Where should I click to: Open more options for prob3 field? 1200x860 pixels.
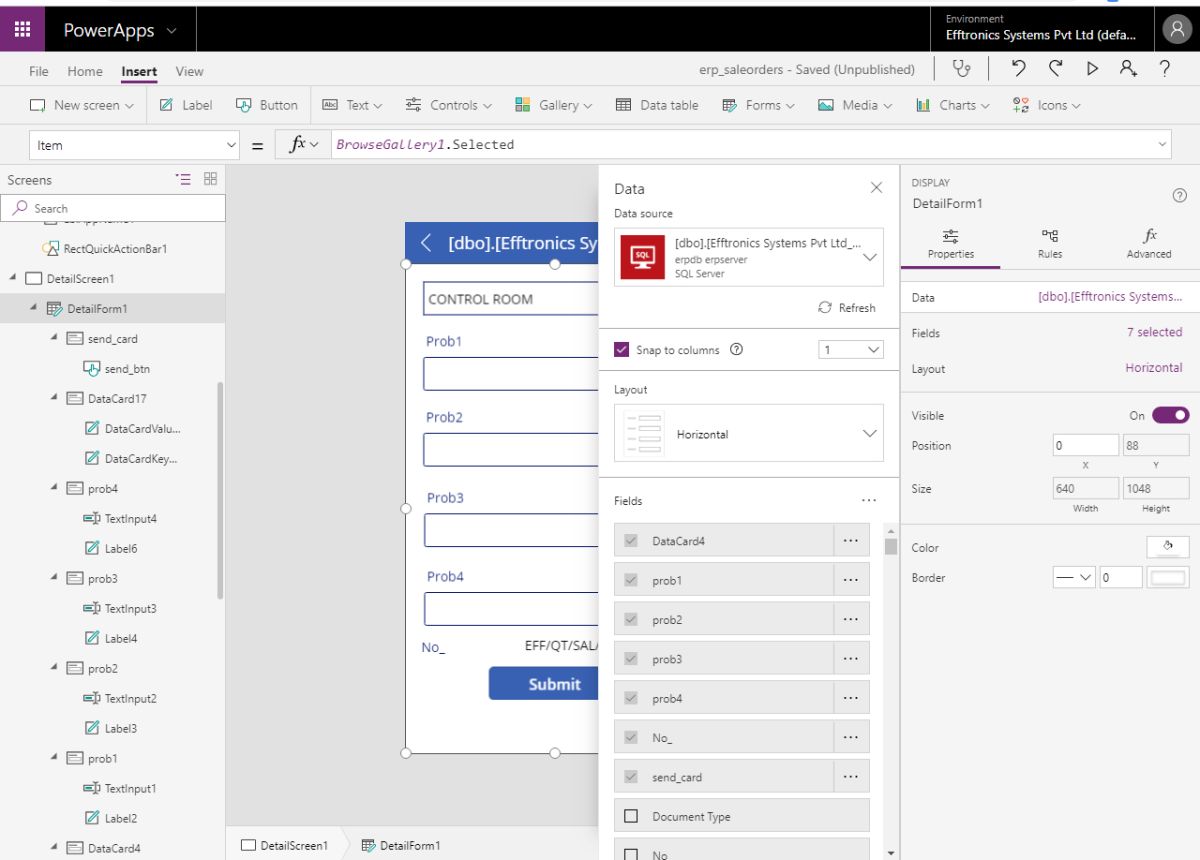[x=851, y=659]
